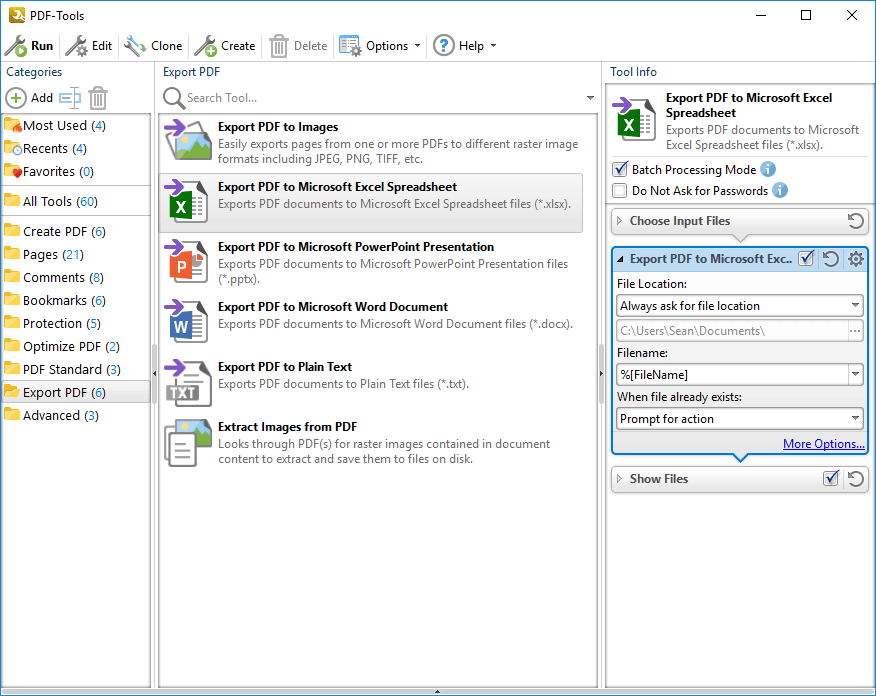Screen dimensions: 876x696
Task: Select the Export to Excel Spreadsheet icon
Action: pyautogui.click(x=188, y=201)
